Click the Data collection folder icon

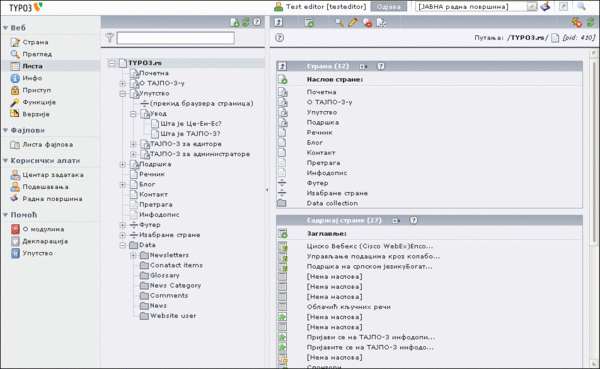point(282,203)
